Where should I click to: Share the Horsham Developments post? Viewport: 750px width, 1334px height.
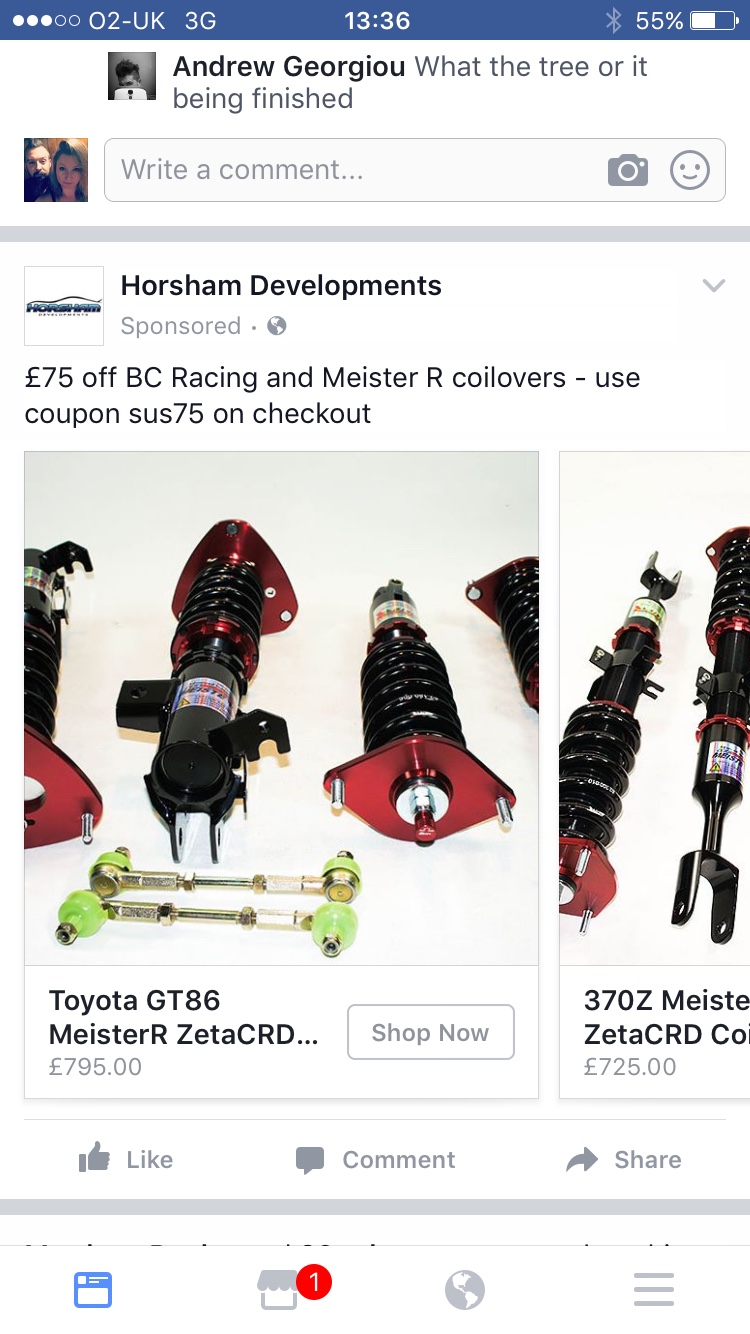tap(624, 1160)
